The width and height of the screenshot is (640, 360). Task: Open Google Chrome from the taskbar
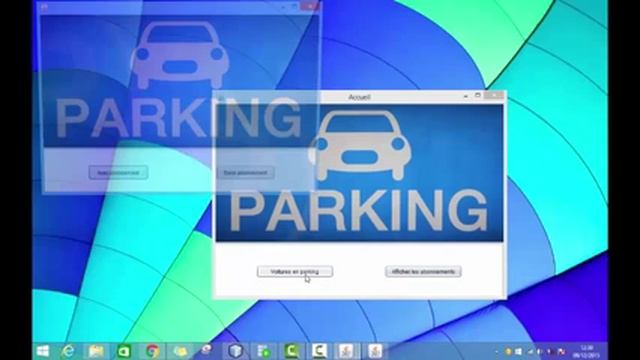coord(152,351)
